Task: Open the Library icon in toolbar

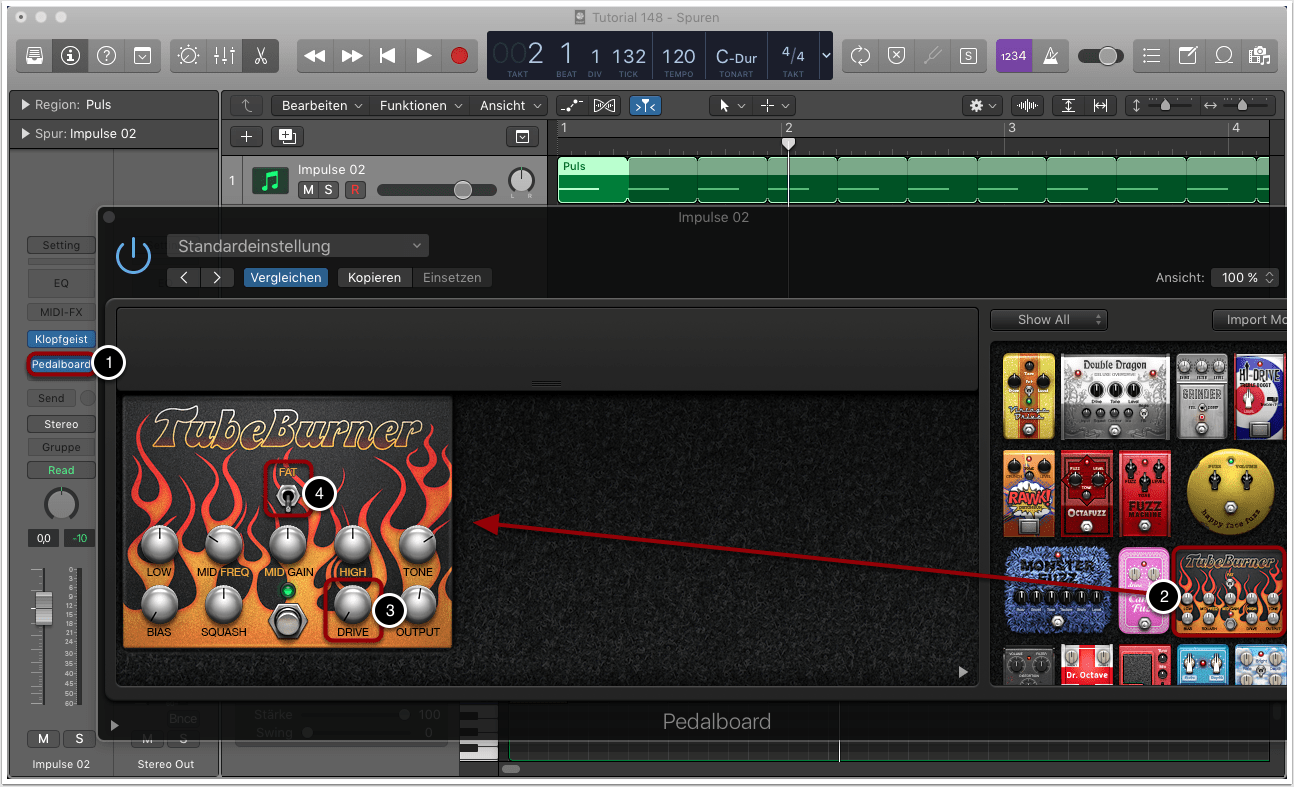Action: (x=34, y=56)
